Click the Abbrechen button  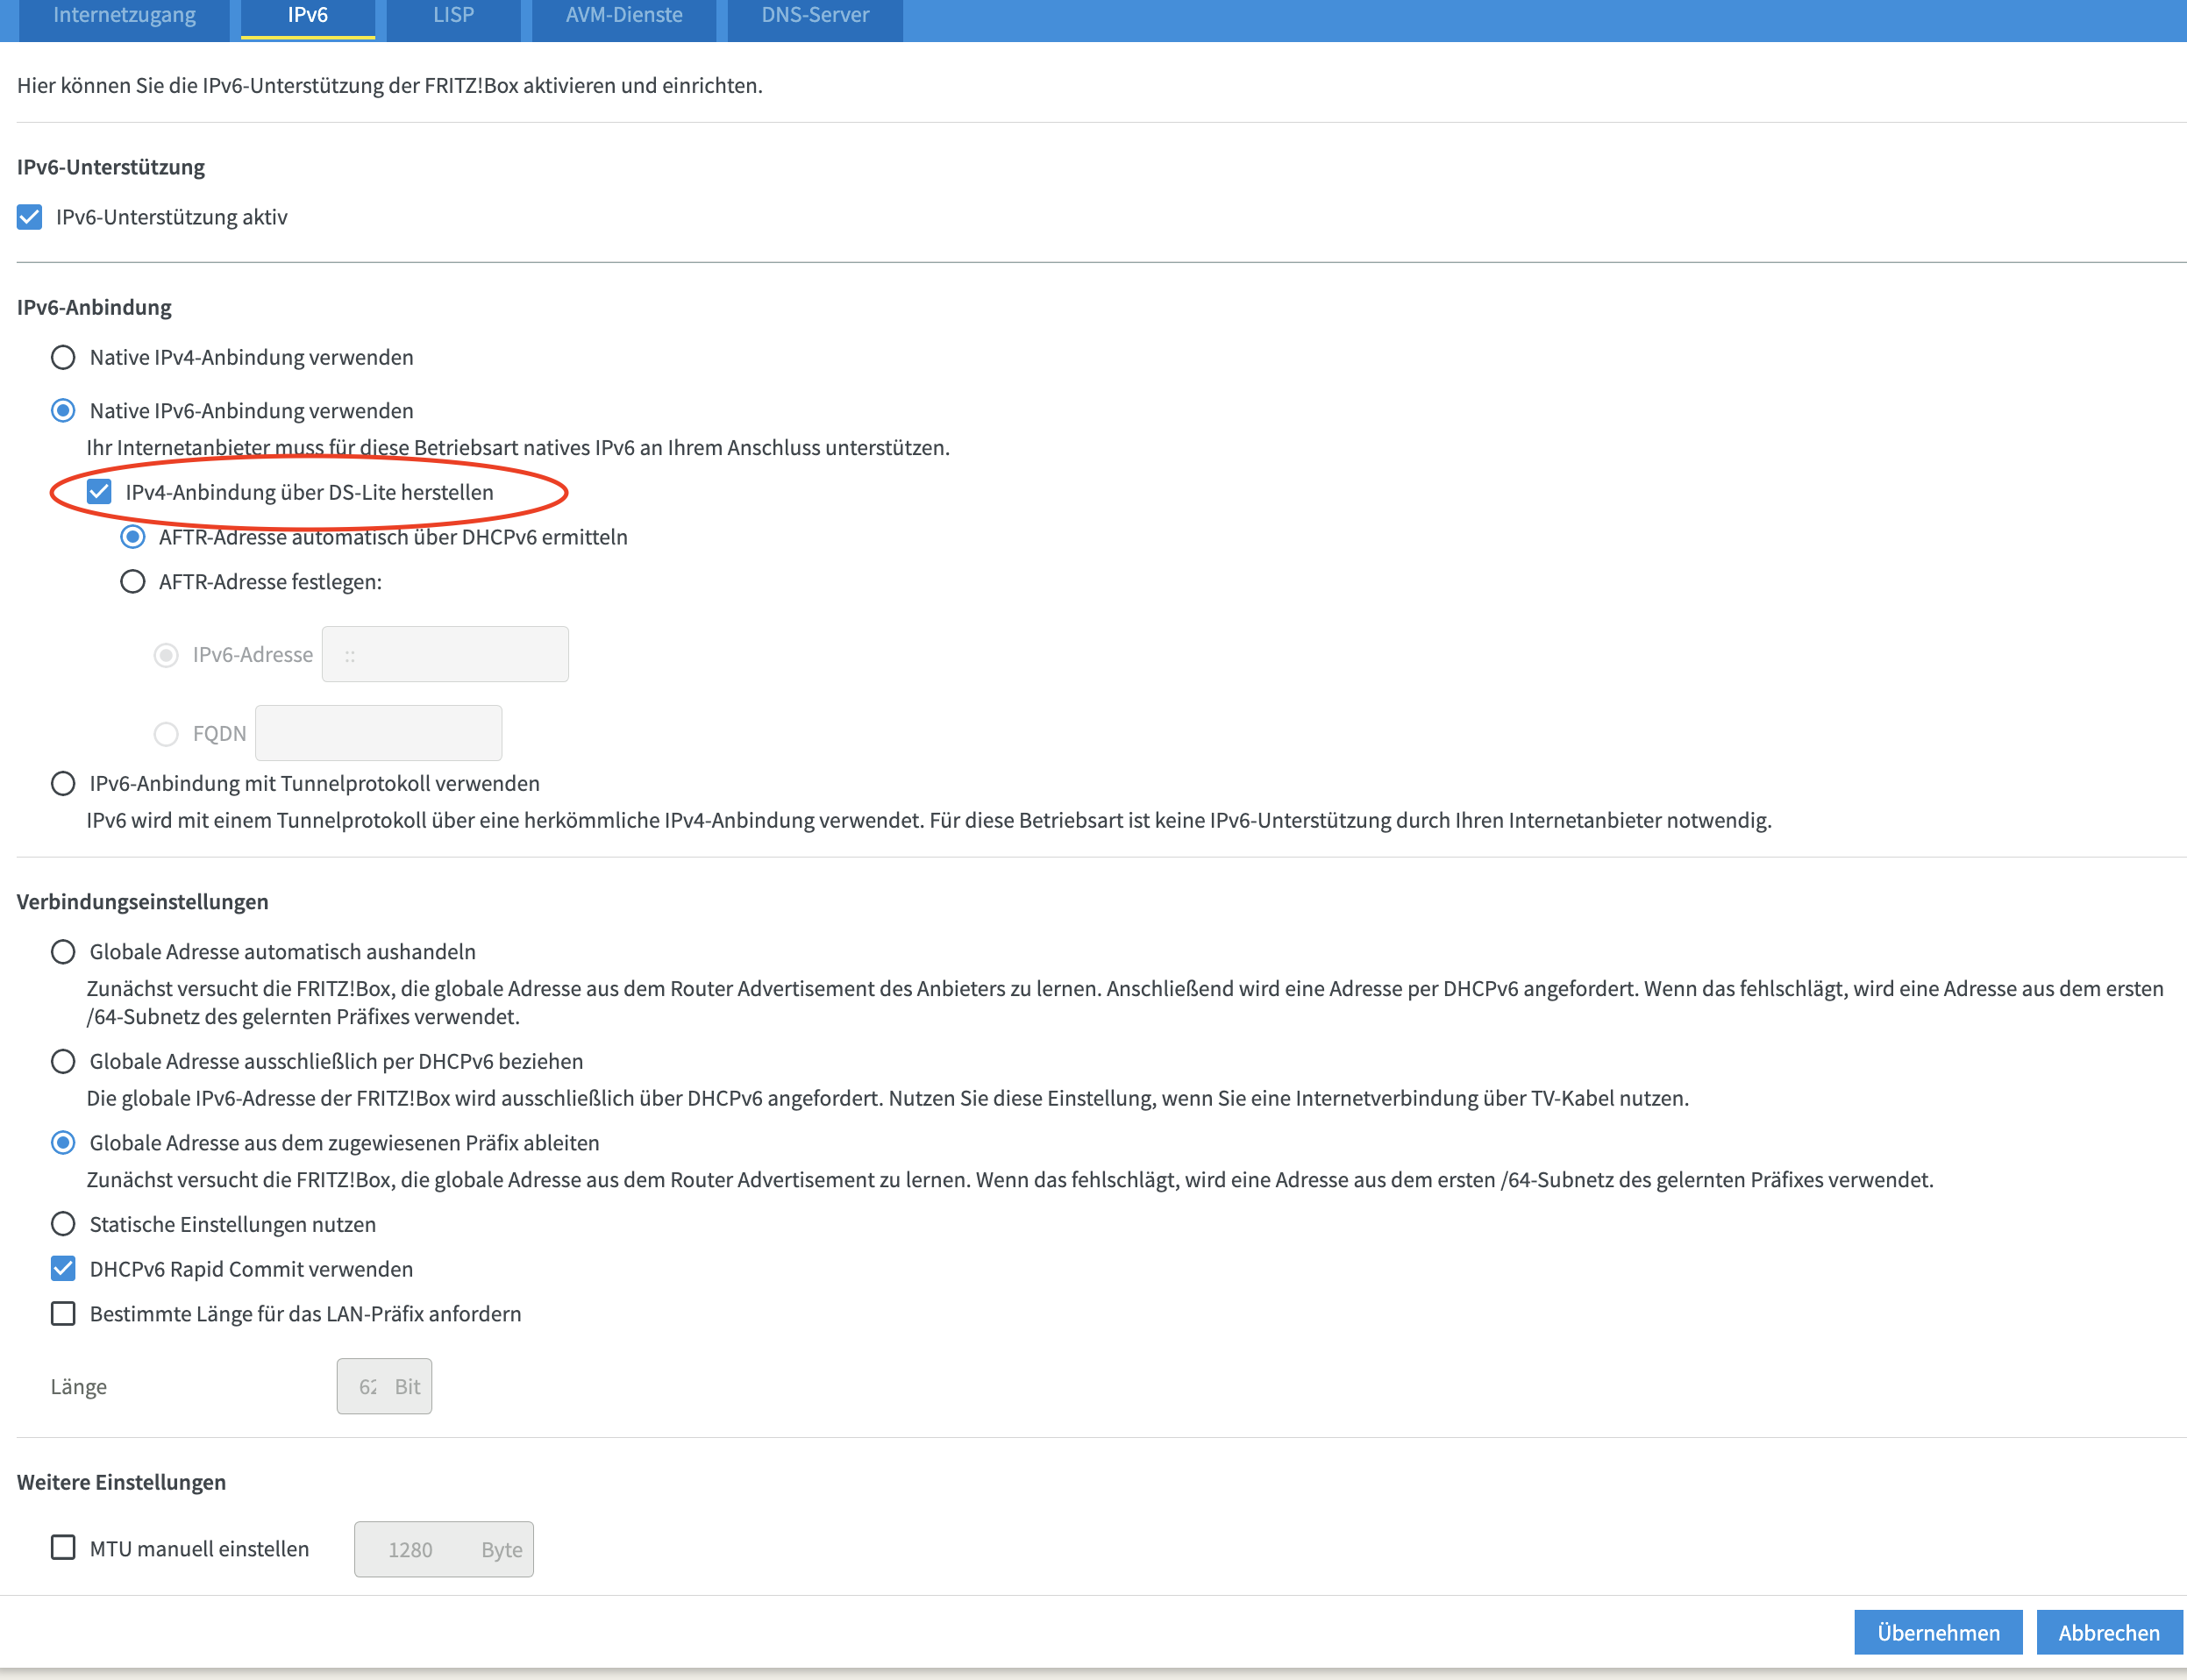pos(2108,1632)
